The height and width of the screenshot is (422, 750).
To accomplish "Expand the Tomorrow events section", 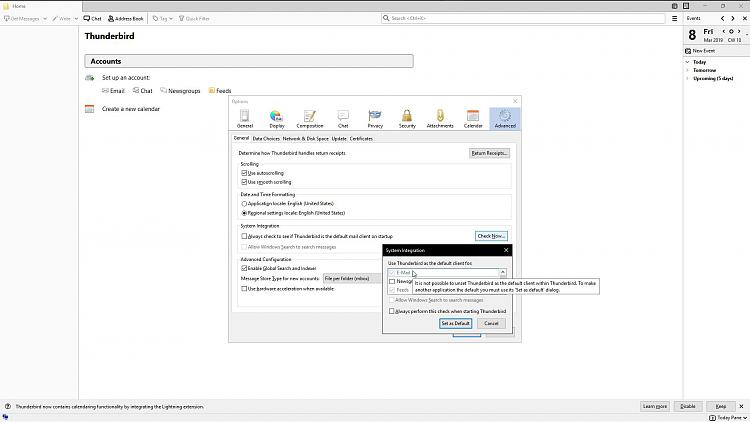I will [x=687, y=70].
